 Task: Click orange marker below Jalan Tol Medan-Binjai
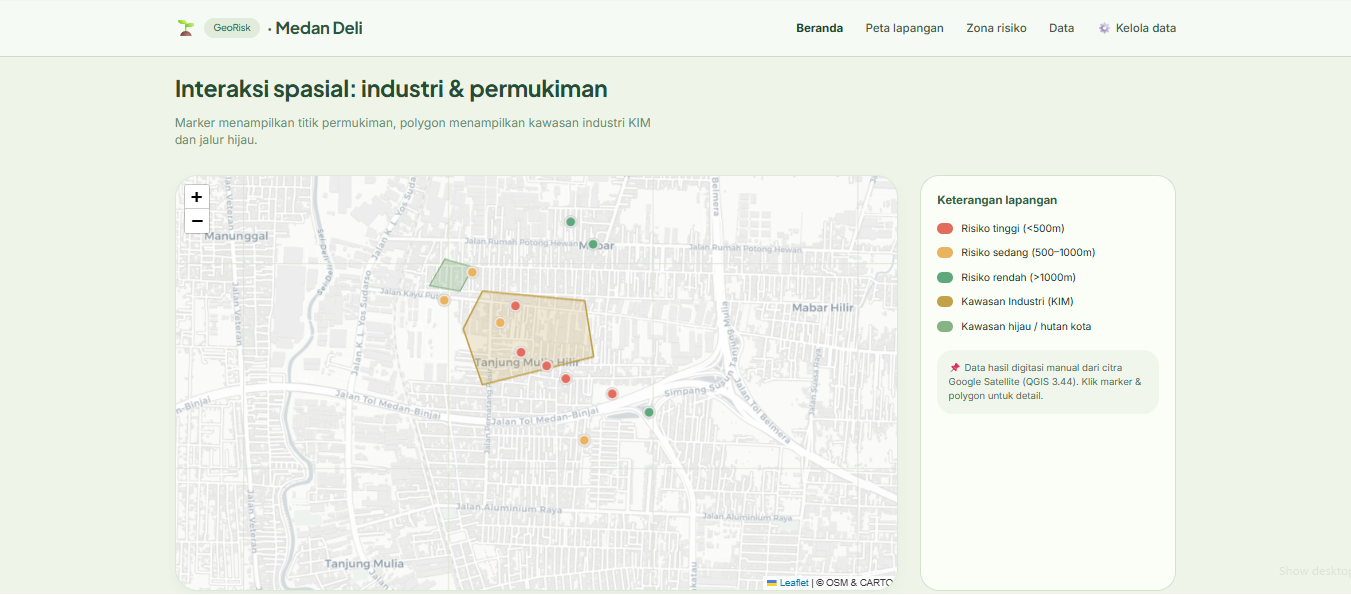point(585,440)
